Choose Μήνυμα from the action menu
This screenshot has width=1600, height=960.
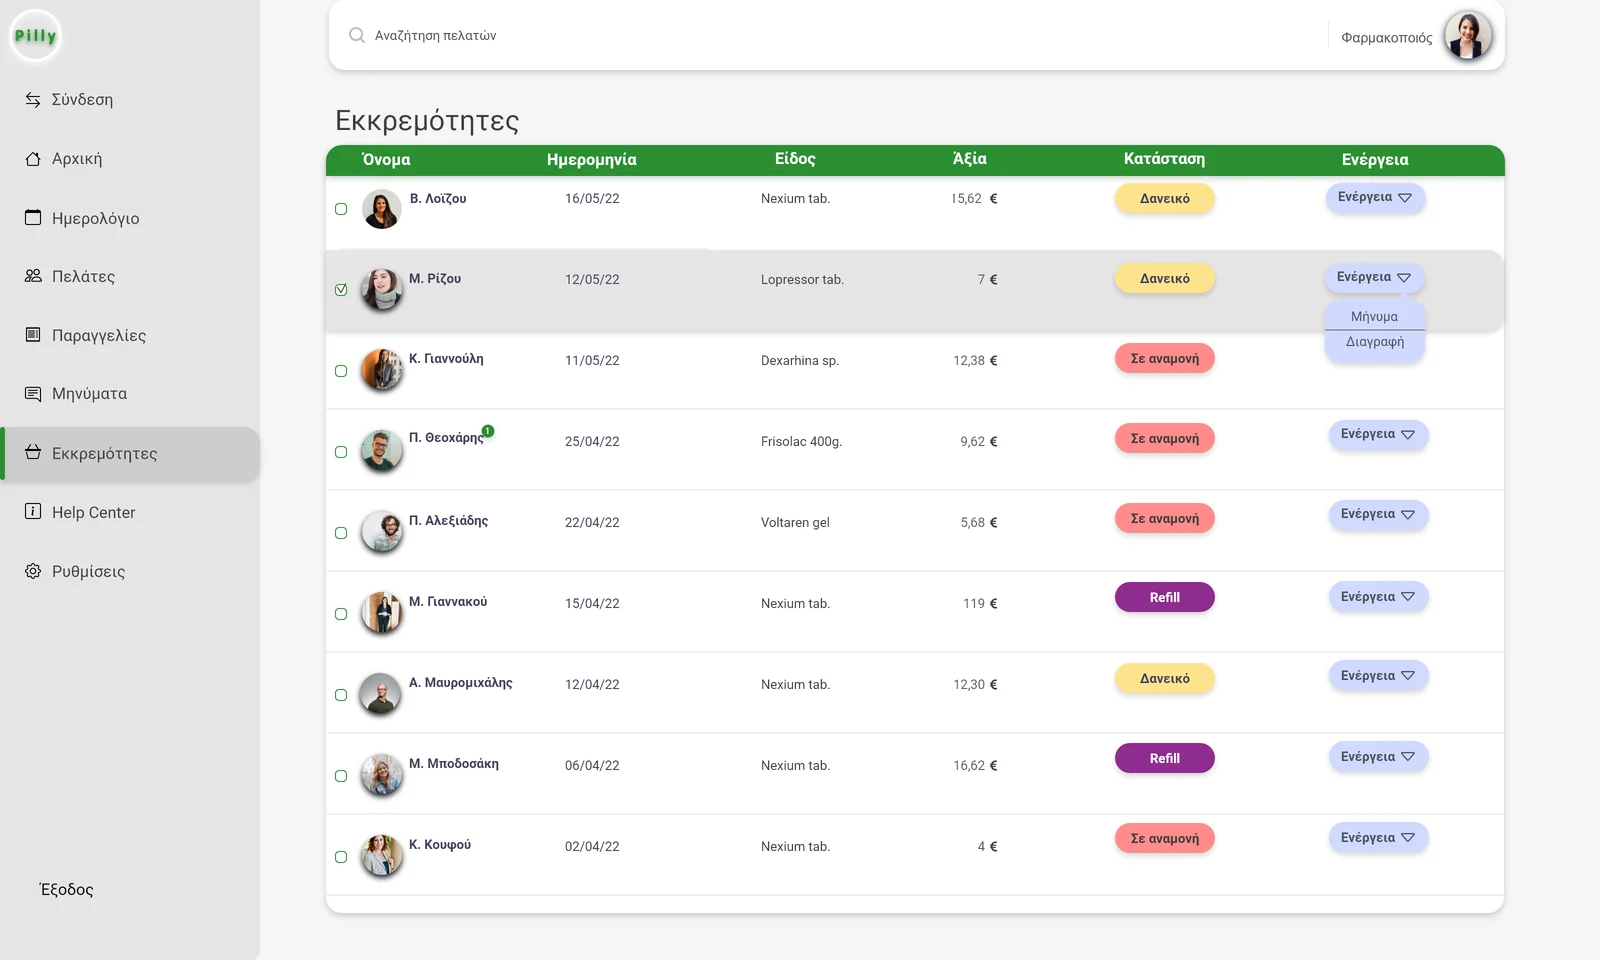coord(1375,317)
